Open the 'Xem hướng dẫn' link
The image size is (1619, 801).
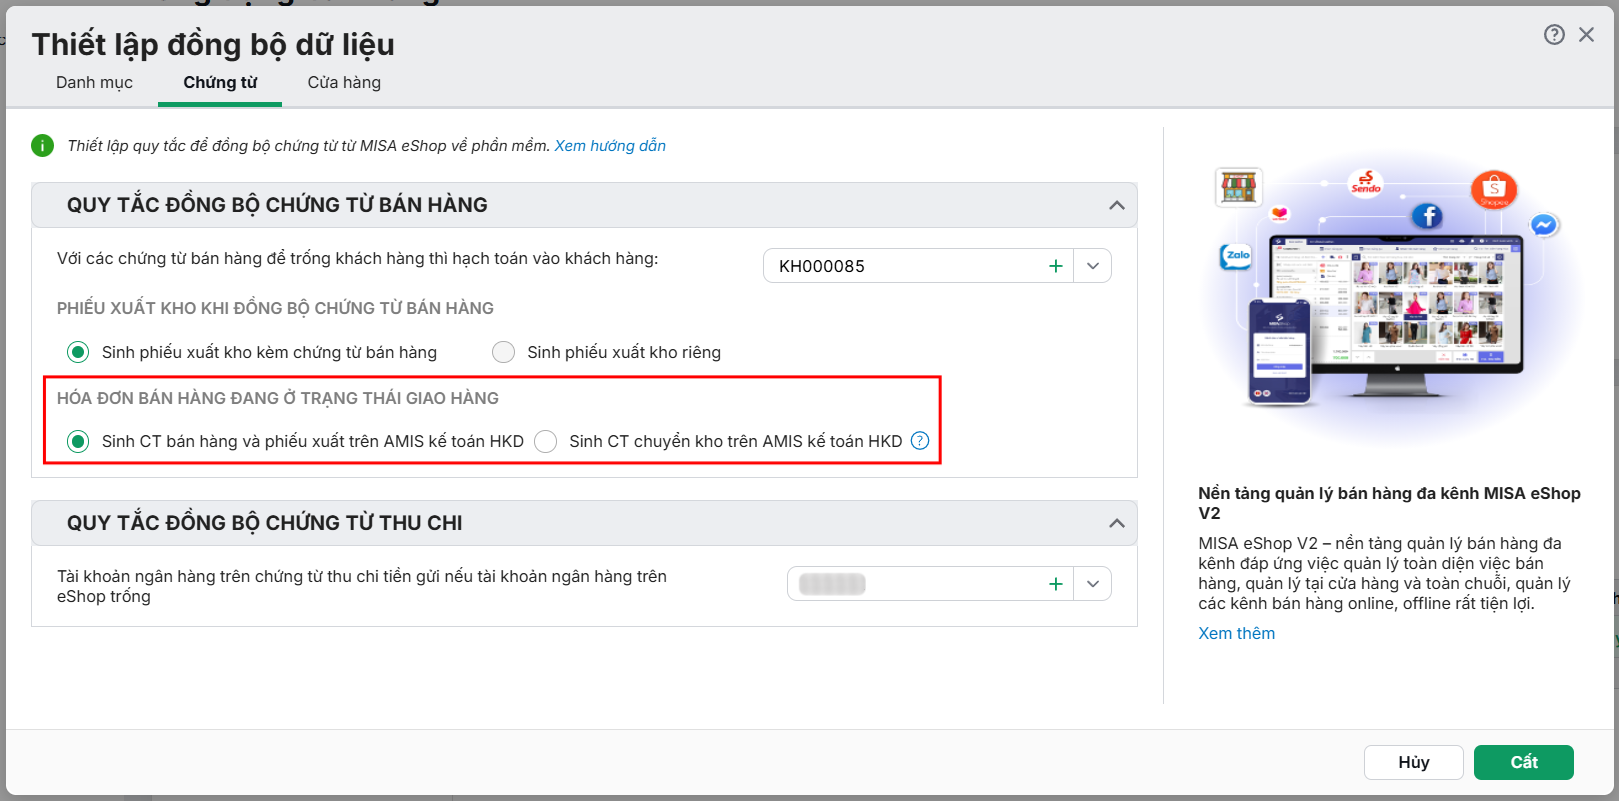[610, 146]
